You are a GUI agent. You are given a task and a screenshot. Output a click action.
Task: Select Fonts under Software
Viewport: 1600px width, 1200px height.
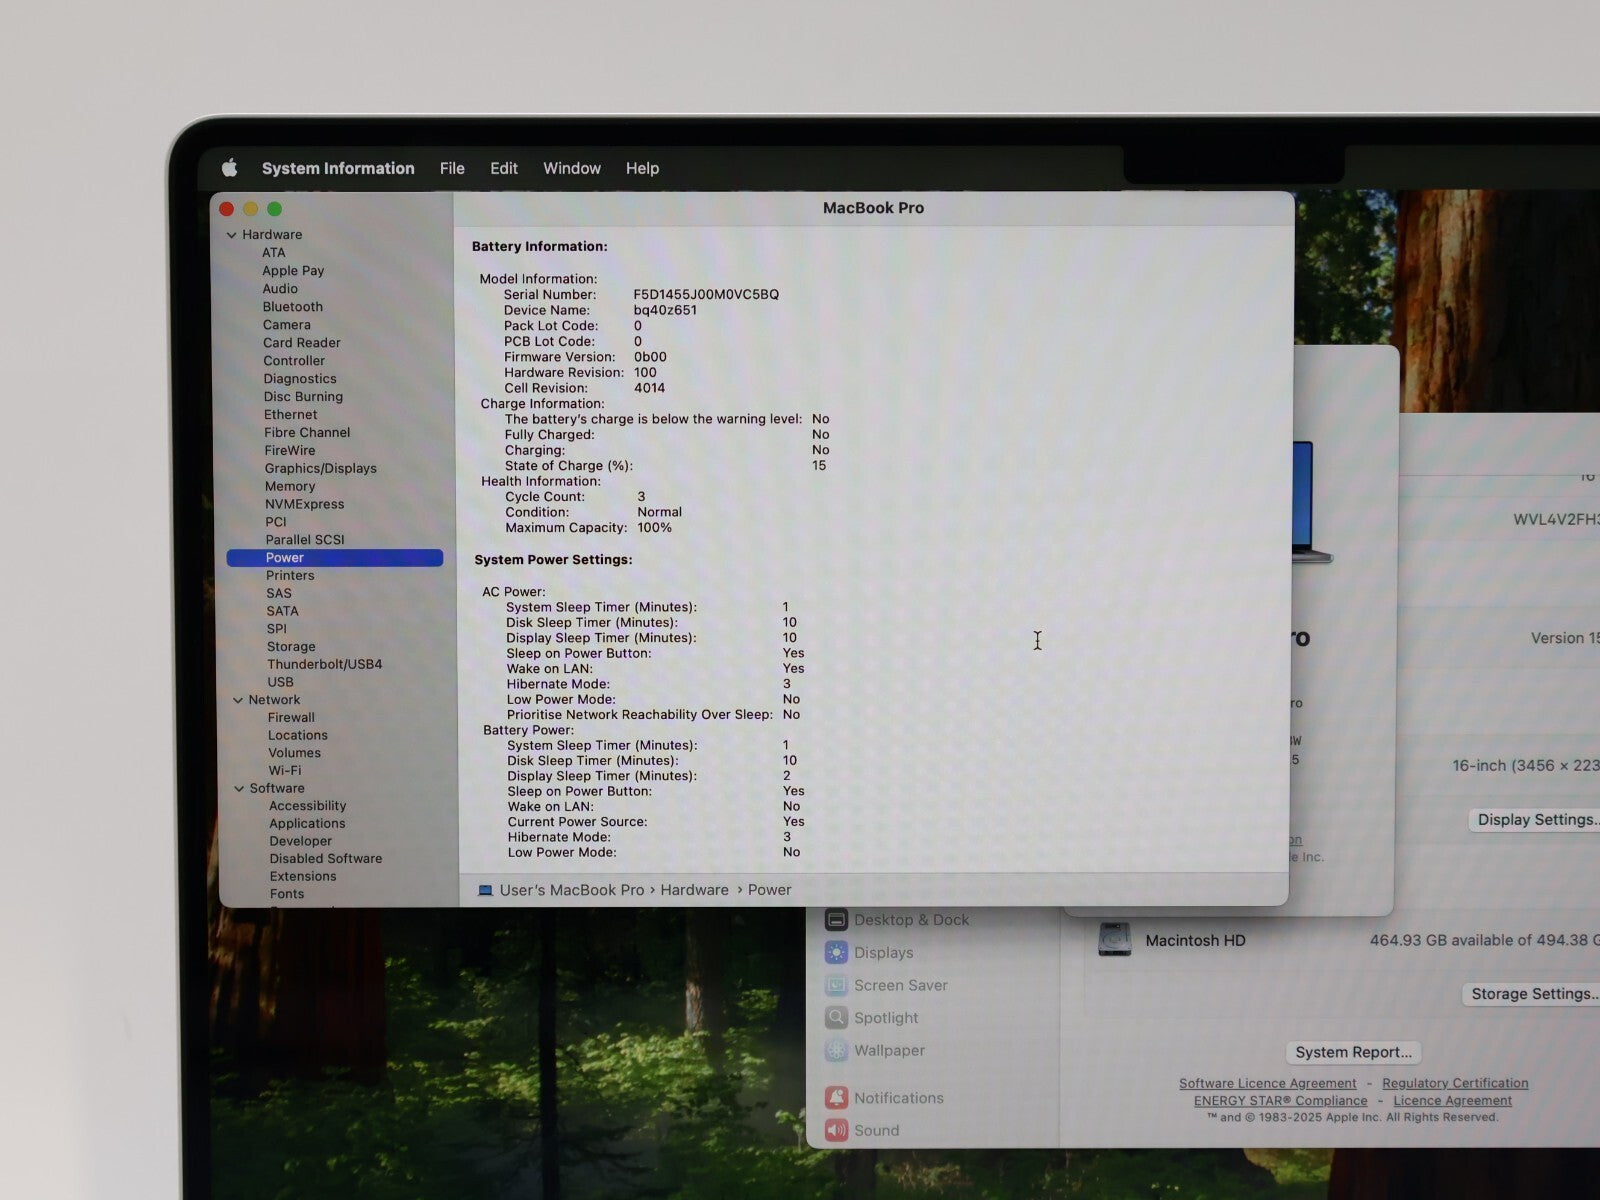point(287,894)
